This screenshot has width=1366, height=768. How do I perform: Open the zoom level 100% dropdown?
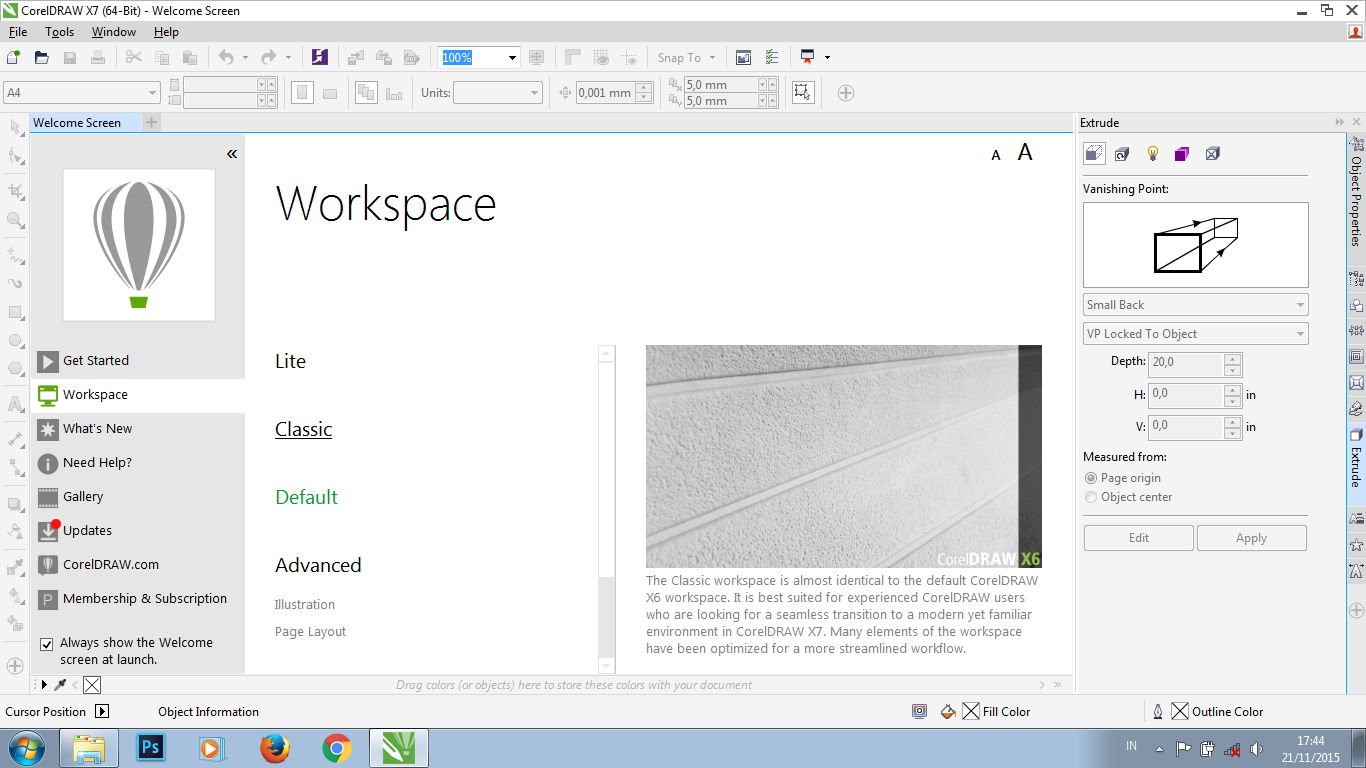pyautogui.click(x=513, y=58)
